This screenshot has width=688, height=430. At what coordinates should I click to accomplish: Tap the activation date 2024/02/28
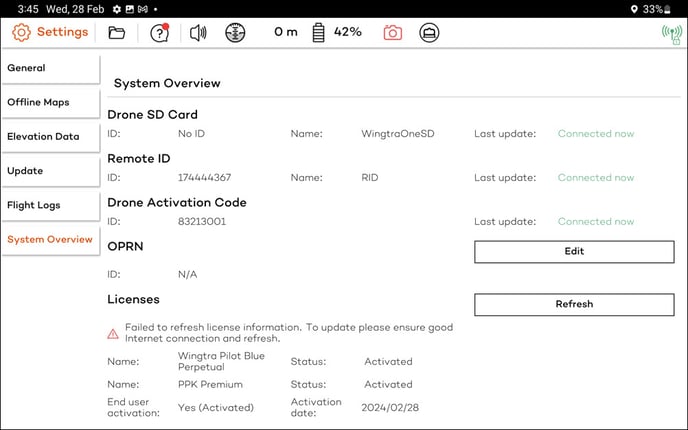tap(390, 408)
